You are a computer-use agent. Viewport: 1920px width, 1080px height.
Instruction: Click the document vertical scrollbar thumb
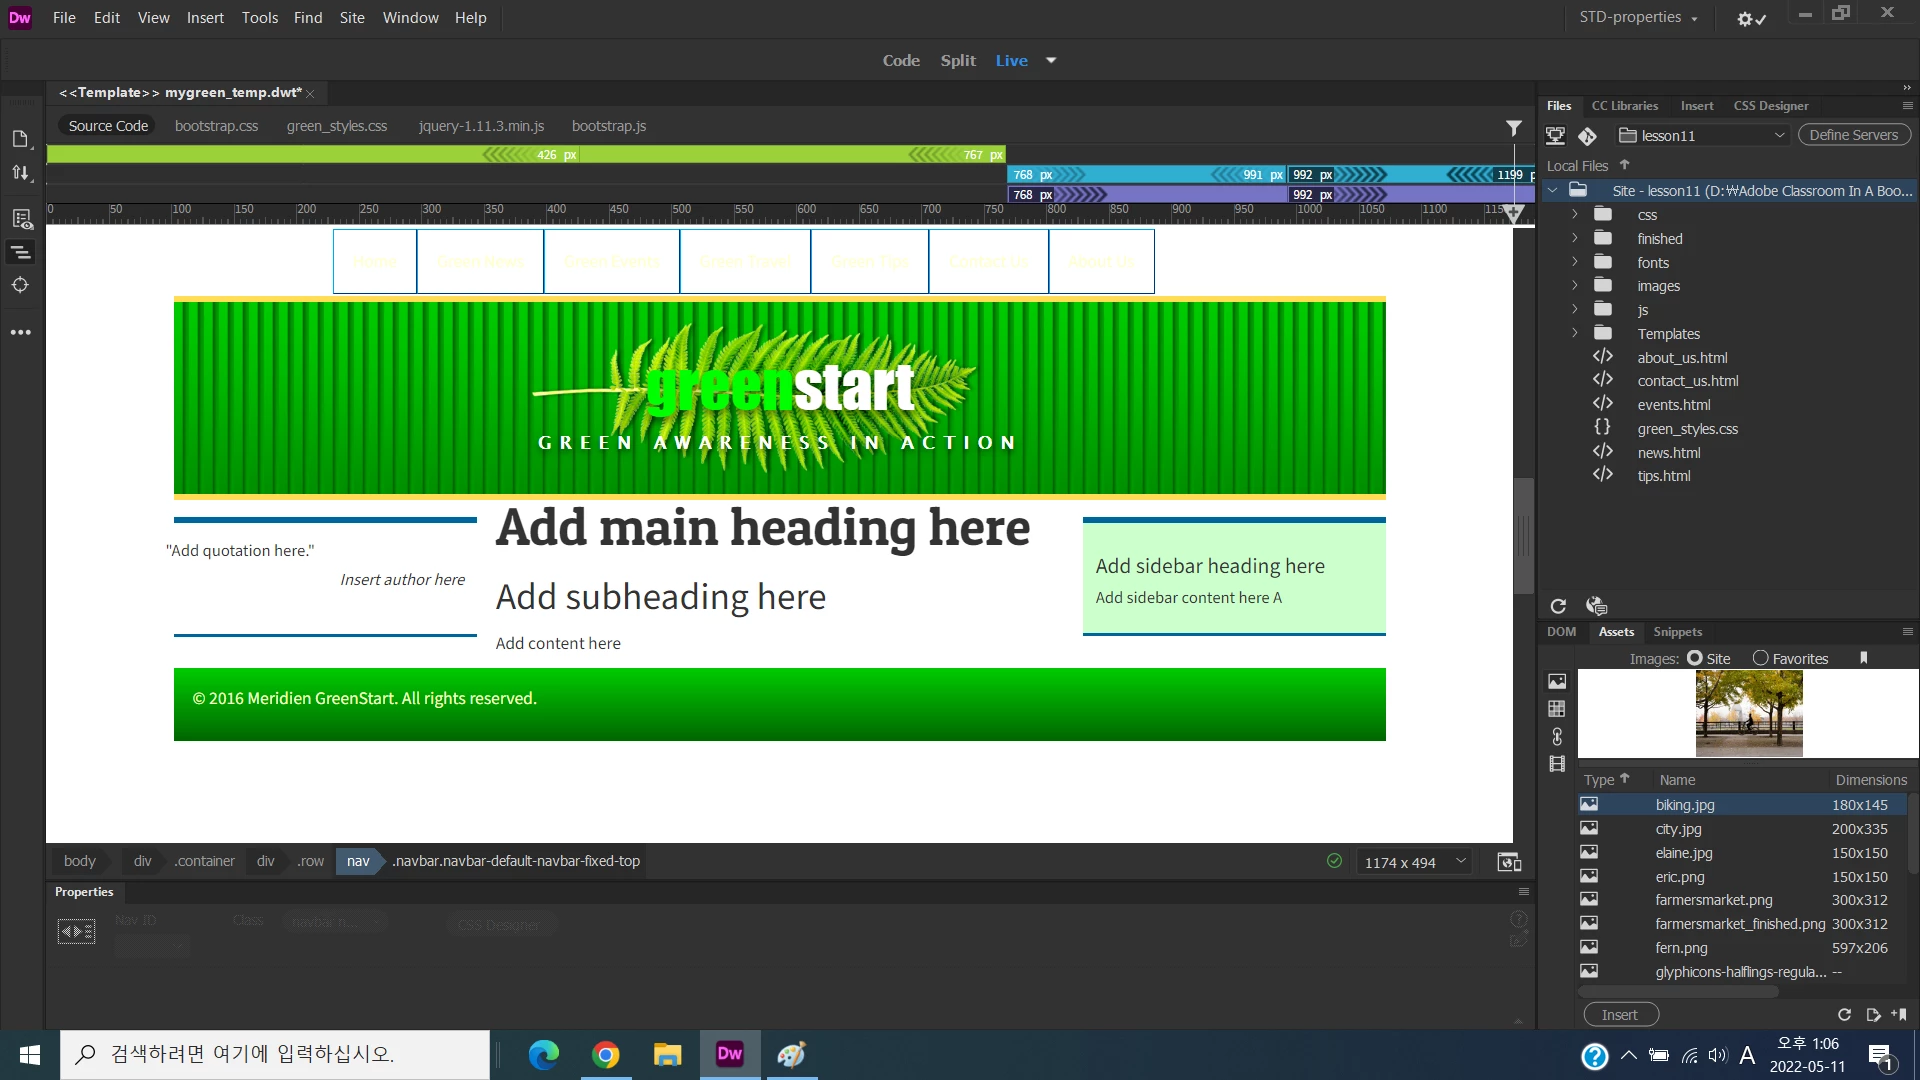tap(1523, 536)
